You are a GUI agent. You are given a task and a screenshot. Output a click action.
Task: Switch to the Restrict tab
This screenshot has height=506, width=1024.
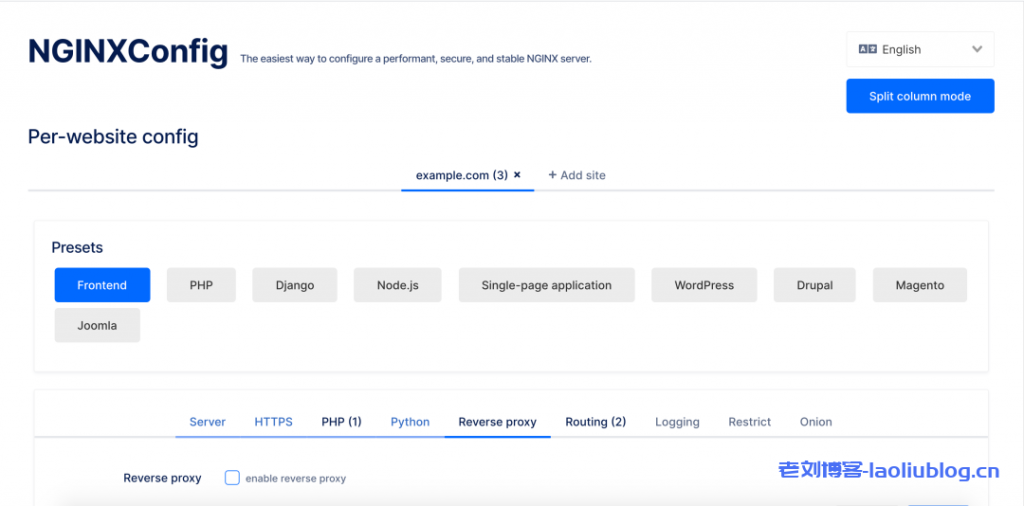(750, 422)
